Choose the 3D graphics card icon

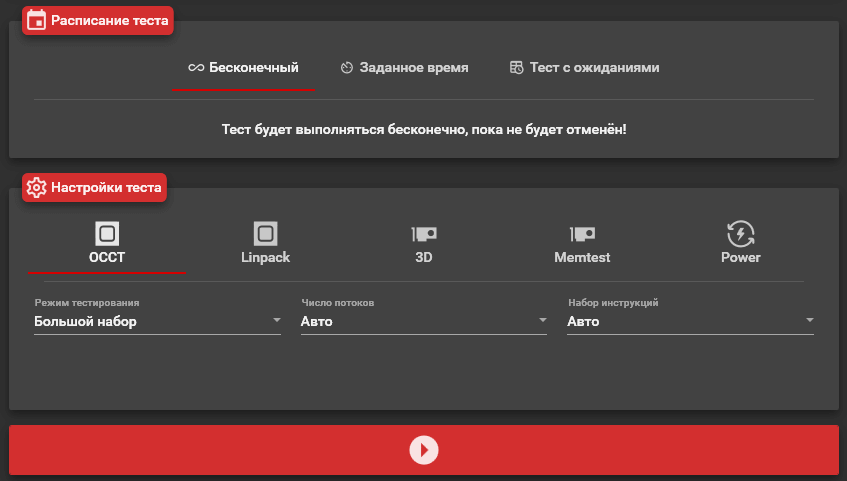click(424, 234)
